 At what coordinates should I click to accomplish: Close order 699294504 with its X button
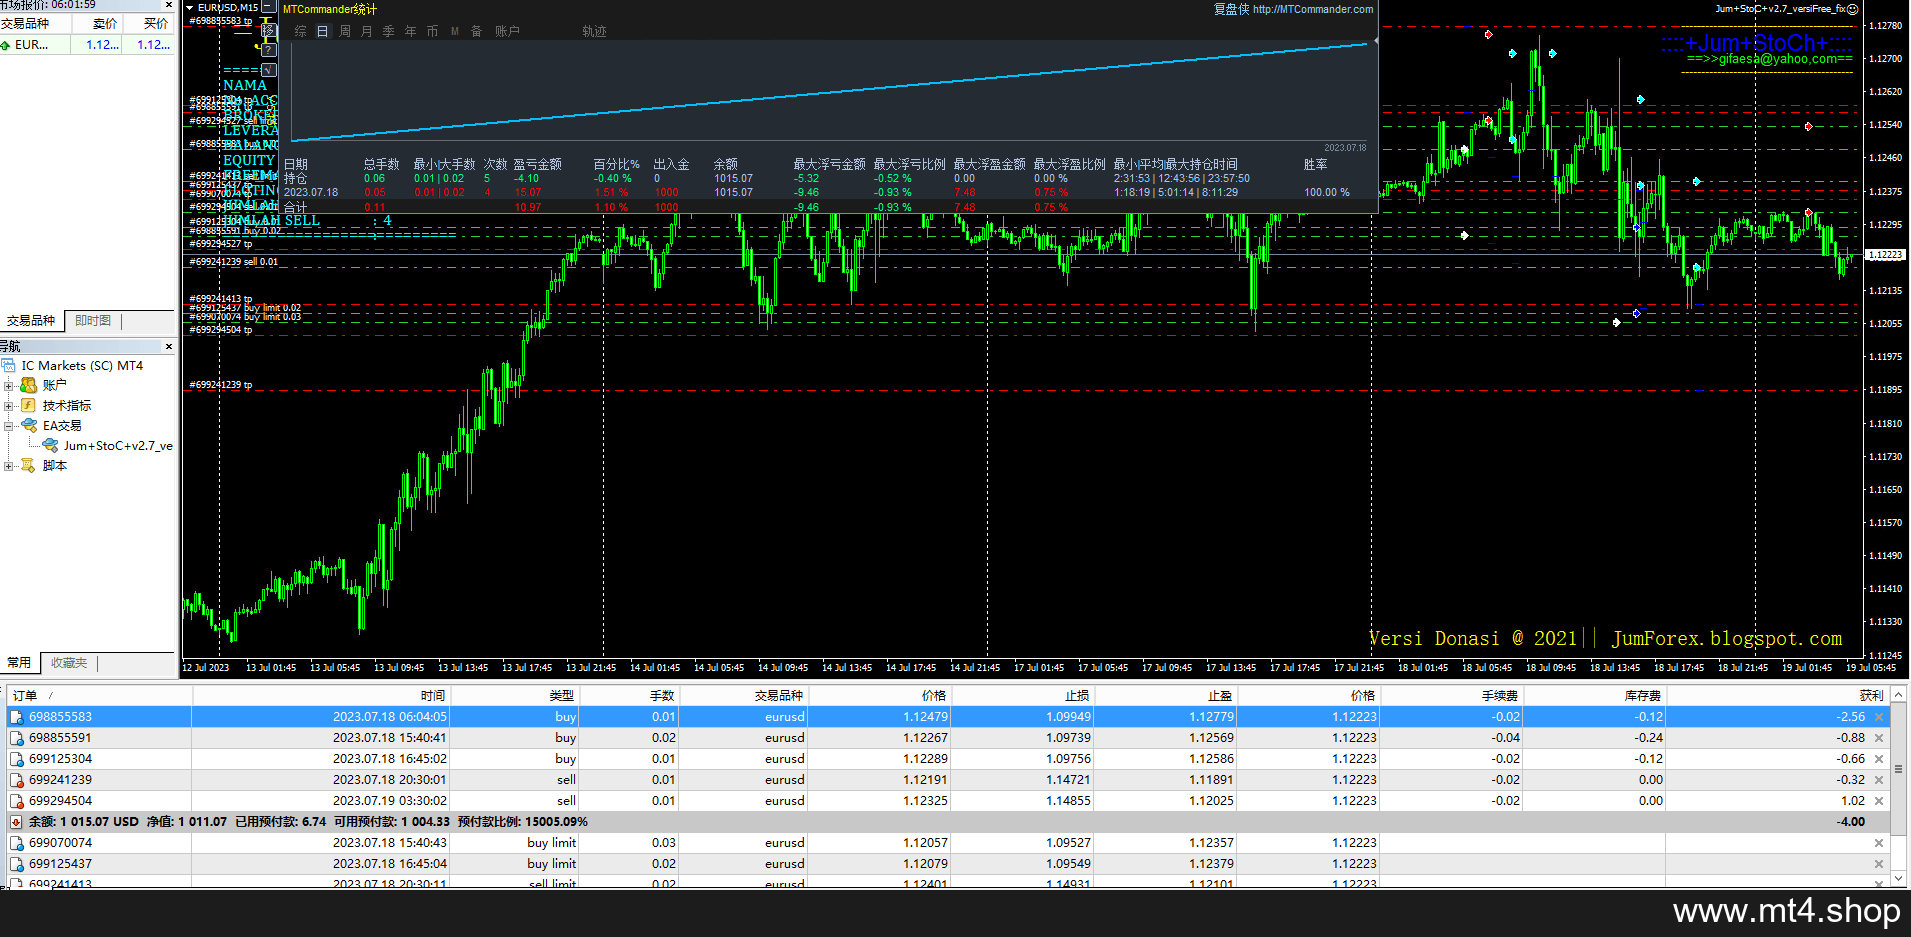click(x=1879, y=801)
